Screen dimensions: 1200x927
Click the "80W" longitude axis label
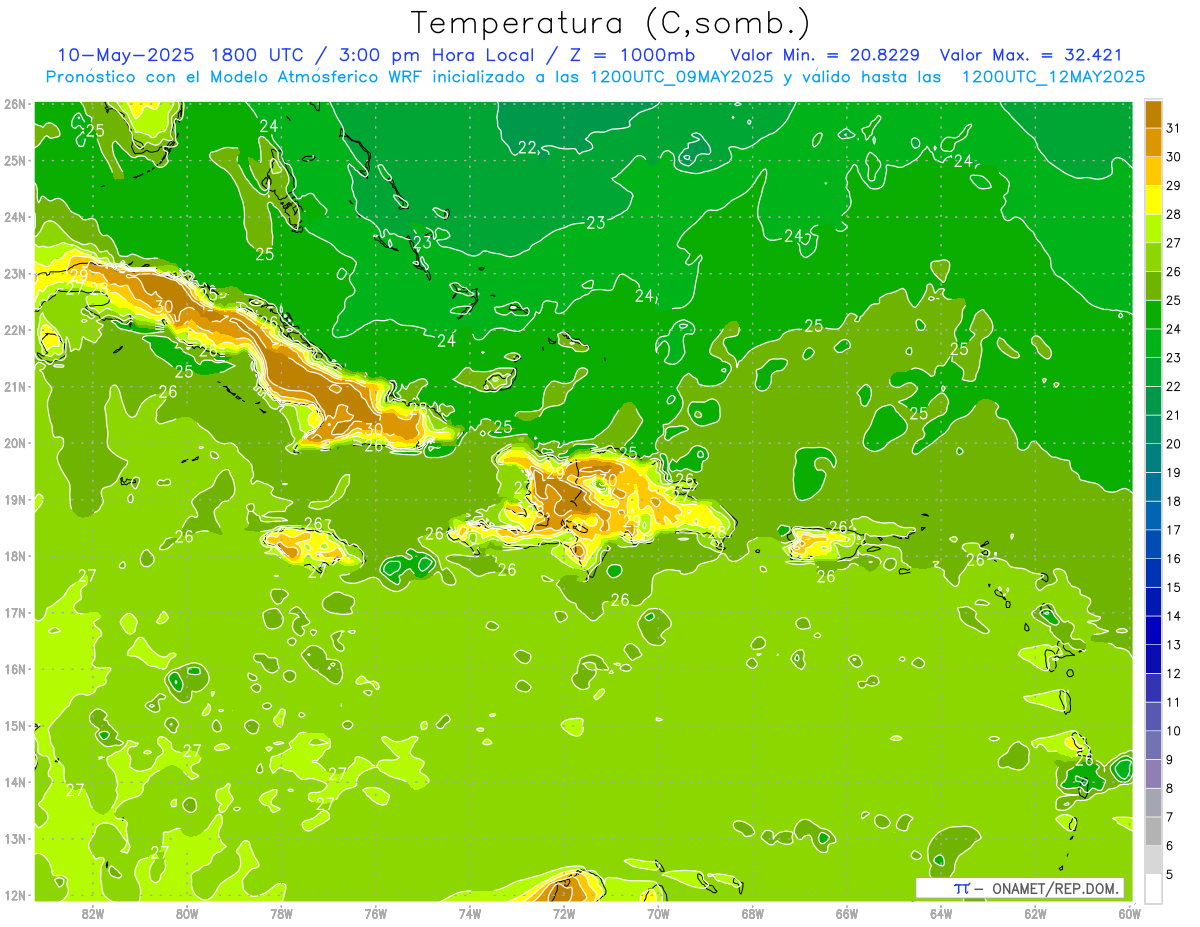[187, 913]
